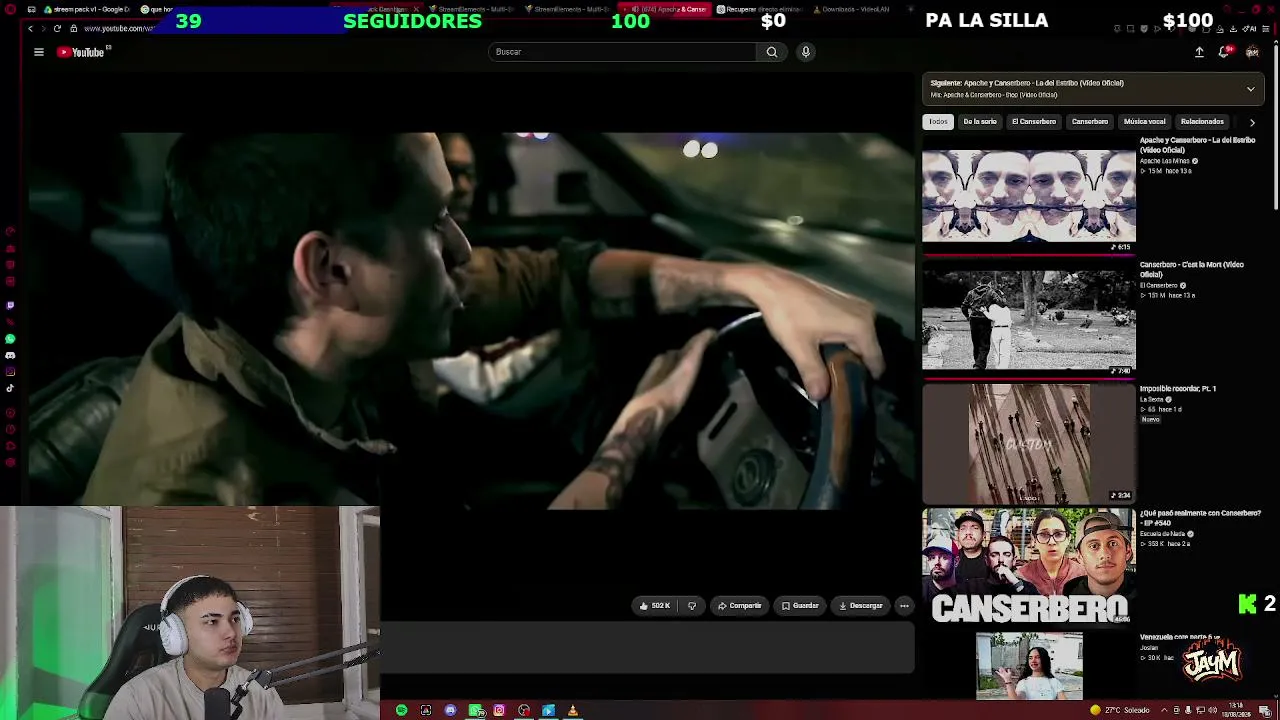
Task: Select the Música vocal chip
Action: (1145, 122)
